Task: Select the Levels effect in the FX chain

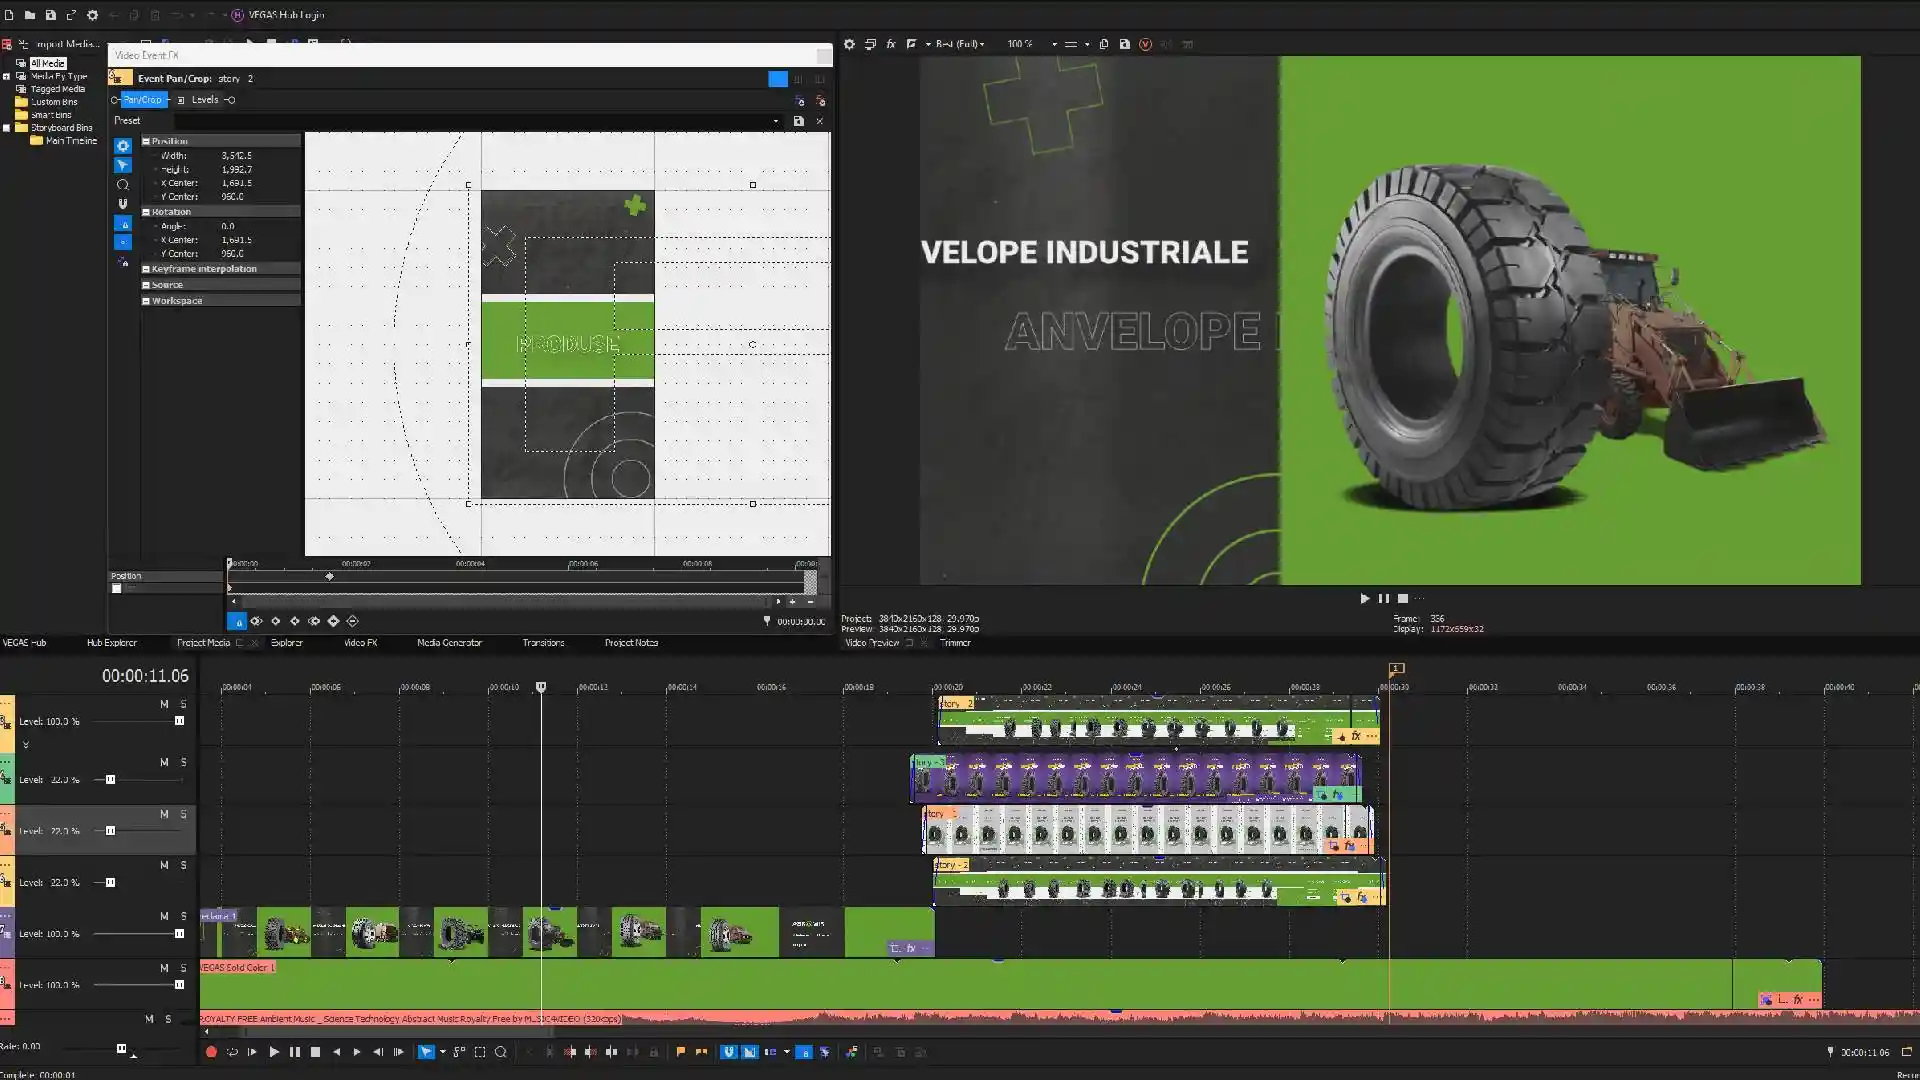Action: (205, 100)
